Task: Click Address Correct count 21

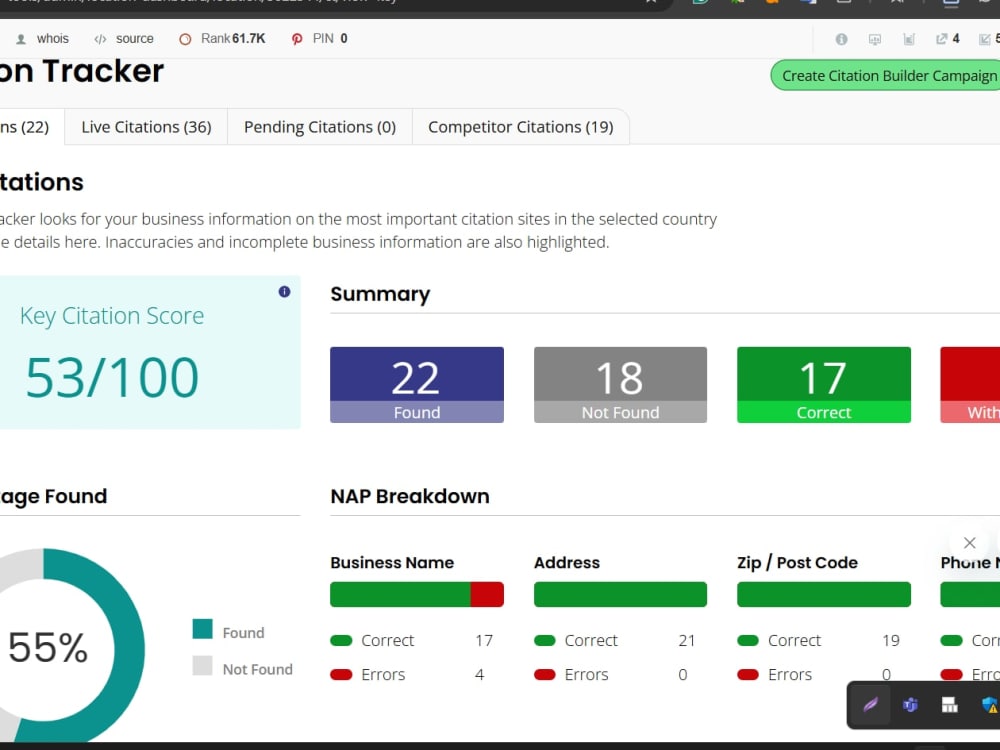Action: coord(686,640)
